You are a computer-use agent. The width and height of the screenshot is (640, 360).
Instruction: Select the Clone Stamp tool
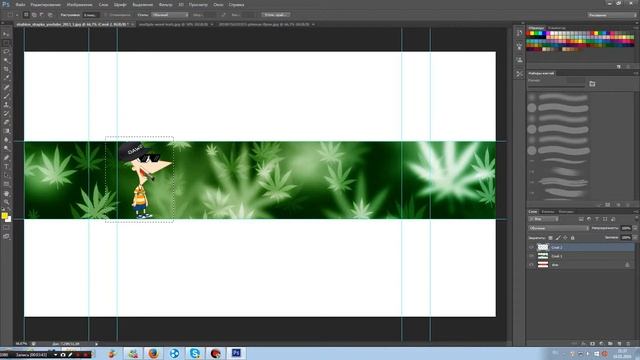[6, 105]
